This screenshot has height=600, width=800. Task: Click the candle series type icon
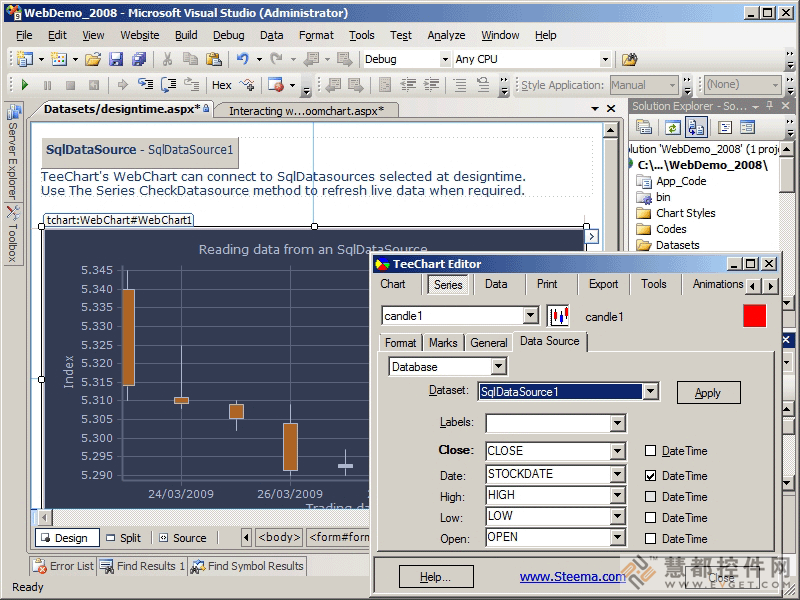[x=558, y=316]
